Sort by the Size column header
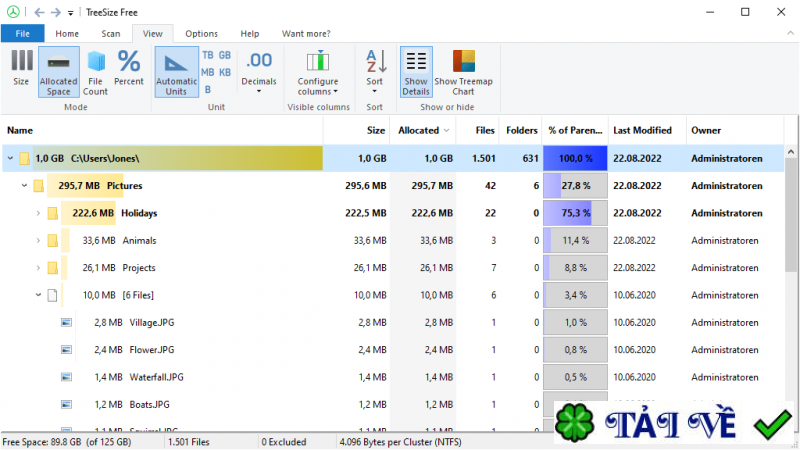Viewport: 800px width, 450px height. (357, 130)
